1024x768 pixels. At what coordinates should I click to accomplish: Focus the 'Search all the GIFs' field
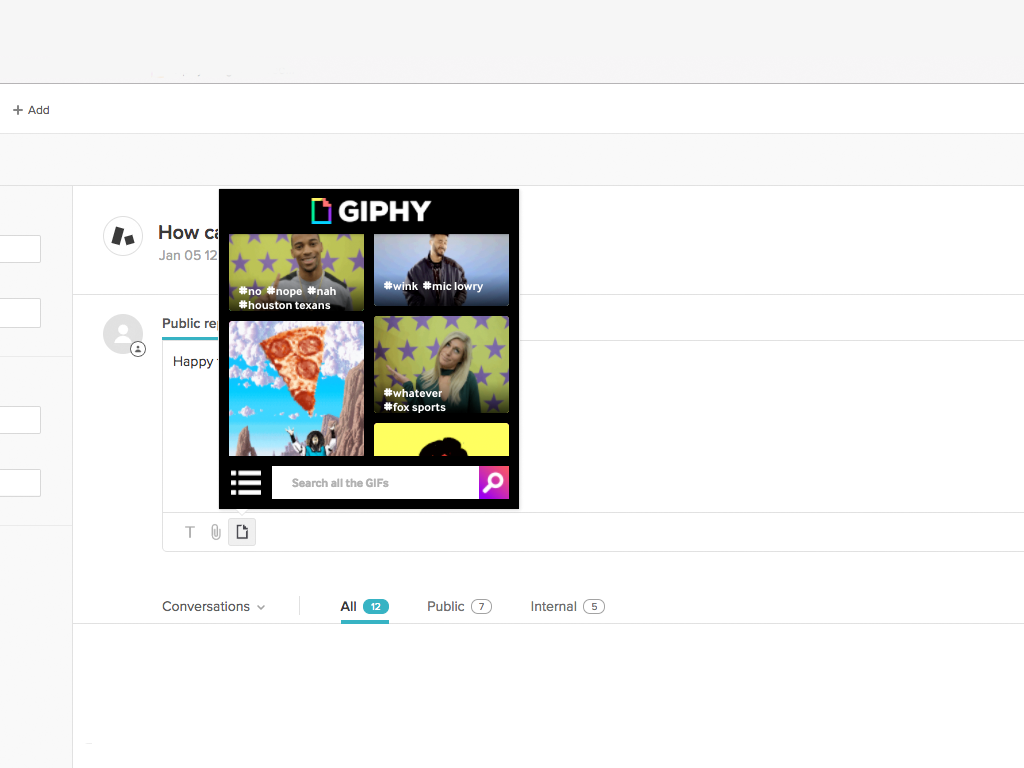(375, 483)
